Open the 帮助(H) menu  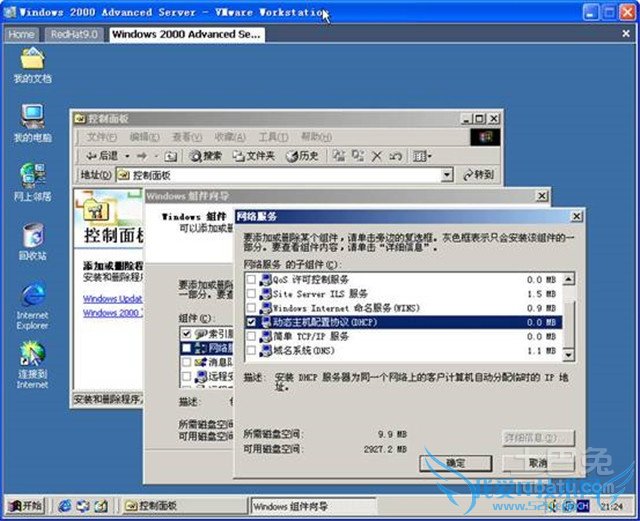(316, 137)
